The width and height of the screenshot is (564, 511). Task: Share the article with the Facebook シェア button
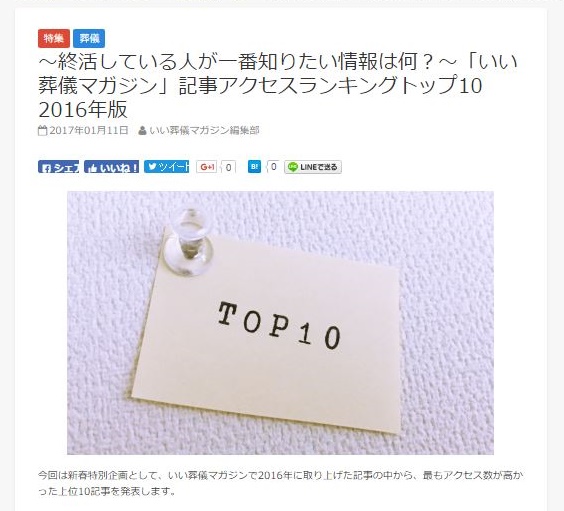[59, 167]
